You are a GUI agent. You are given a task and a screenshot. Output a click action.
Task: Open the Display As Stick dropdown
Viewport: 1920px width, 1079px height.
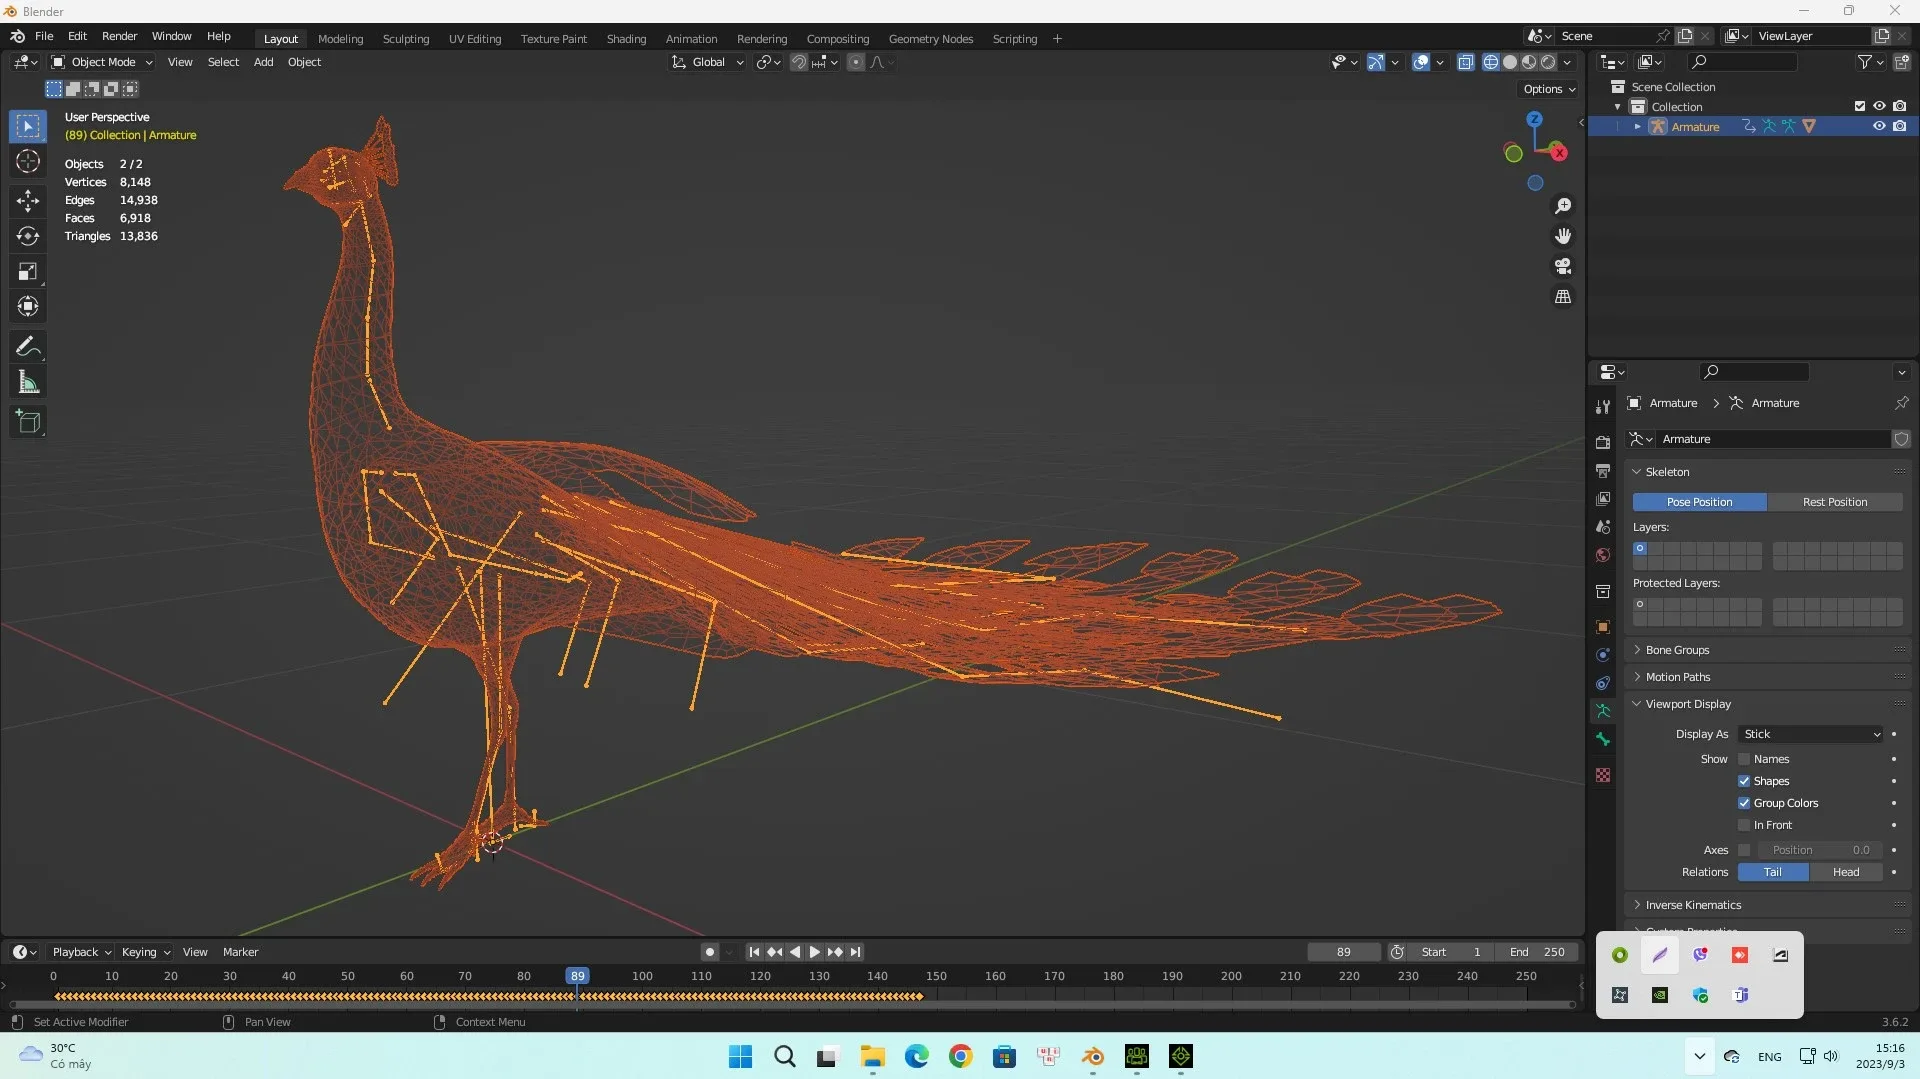[x=1811, y=734]
